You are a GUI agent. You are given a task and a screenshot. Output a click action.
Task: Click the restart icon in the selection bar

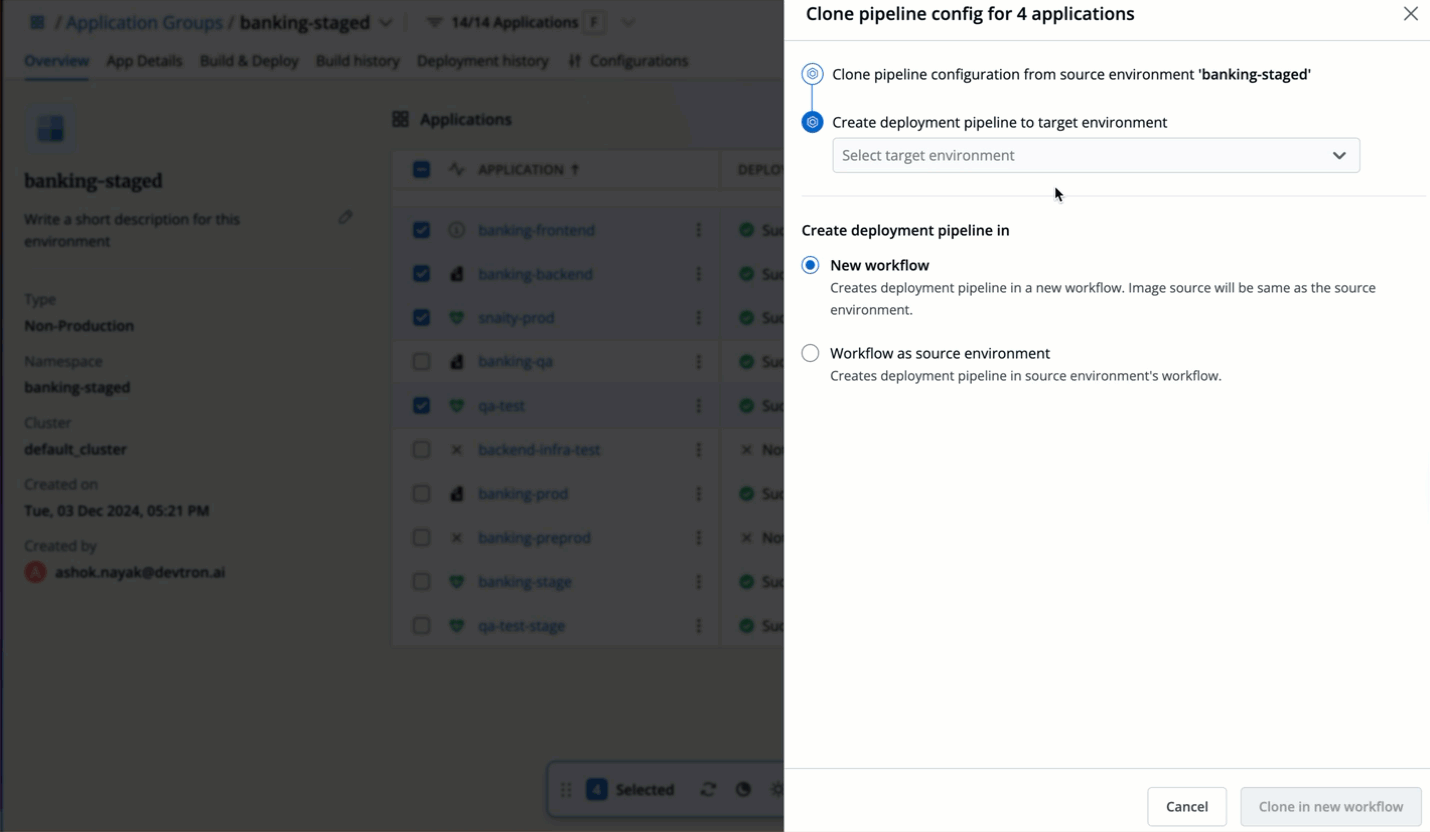click(708, 789)
